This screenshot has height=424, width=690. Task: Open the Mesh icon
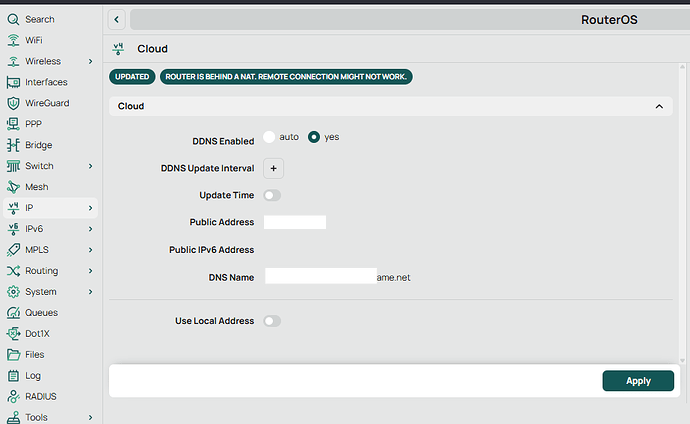[13, 187]
